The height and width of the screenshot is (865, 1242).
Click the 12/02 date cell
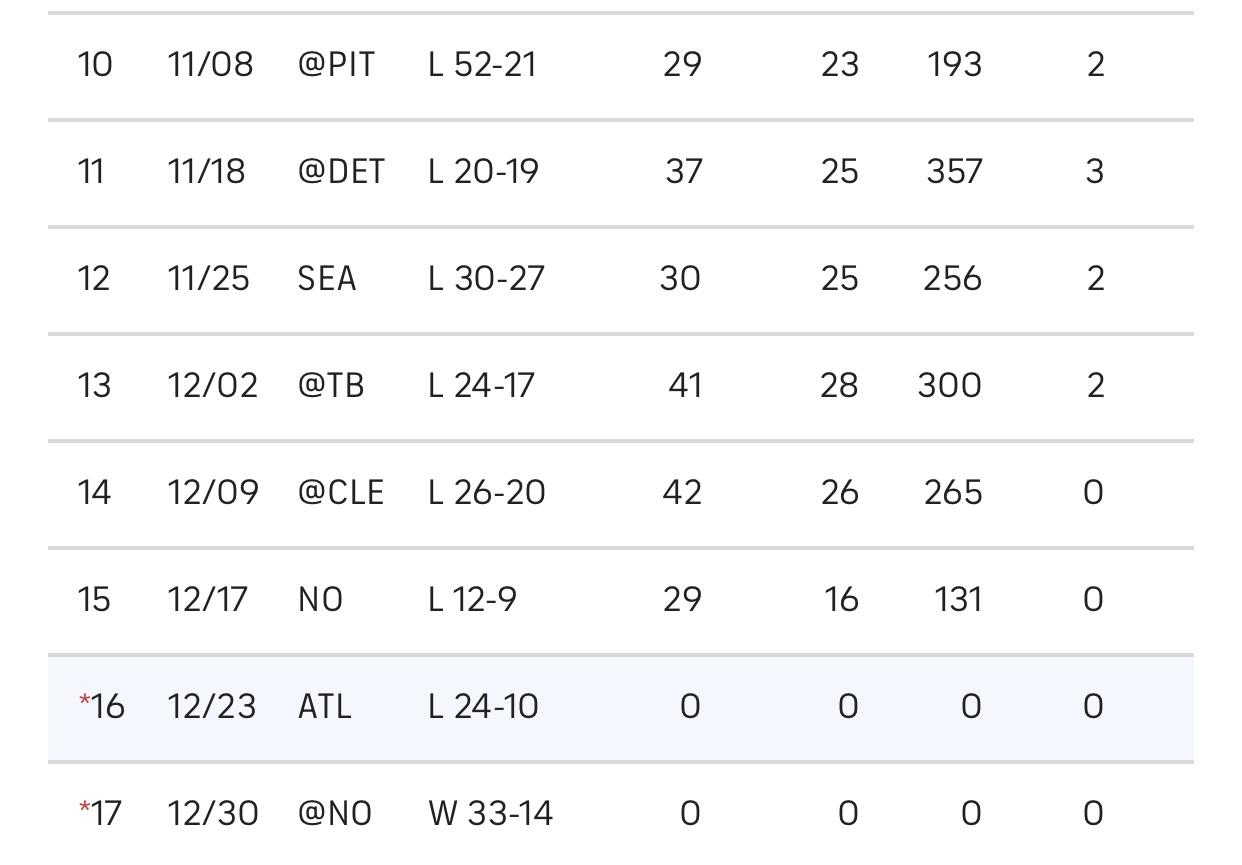[x=212, y=386]
